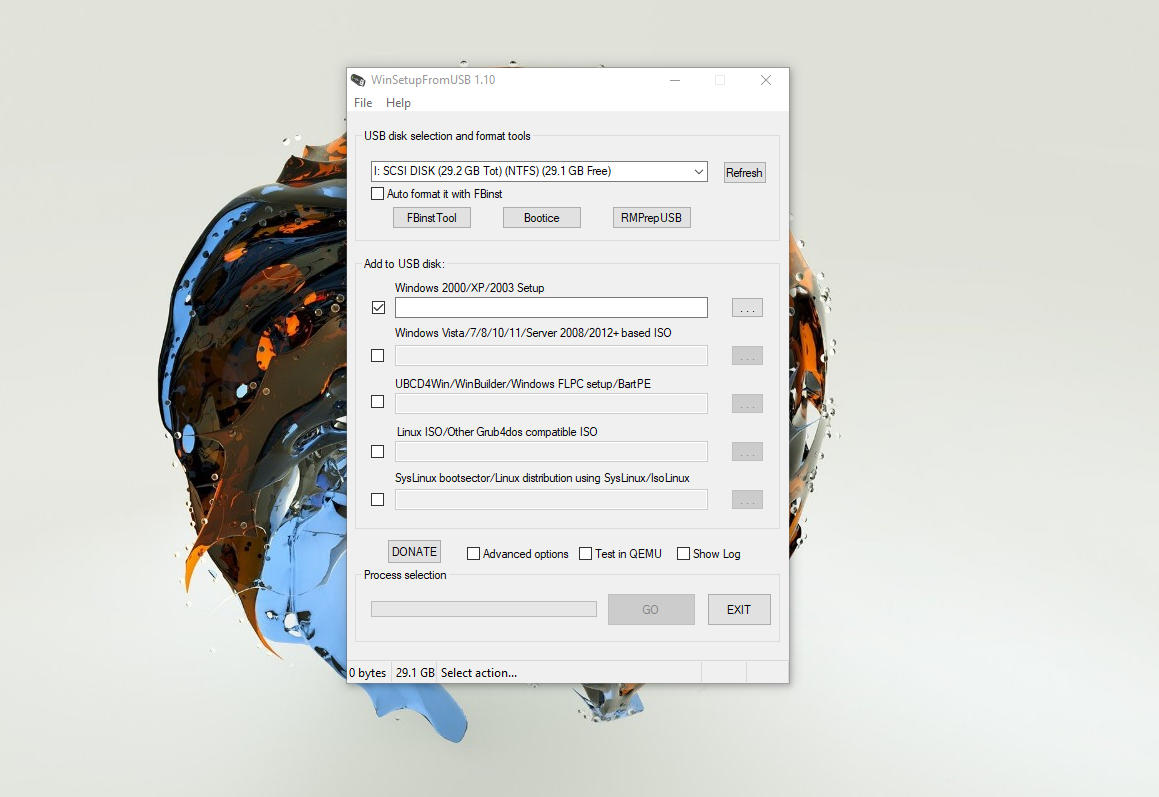Turn on Show Log checkbox
The height and width of the screenshot is (797, 1159).
(684, 554)
